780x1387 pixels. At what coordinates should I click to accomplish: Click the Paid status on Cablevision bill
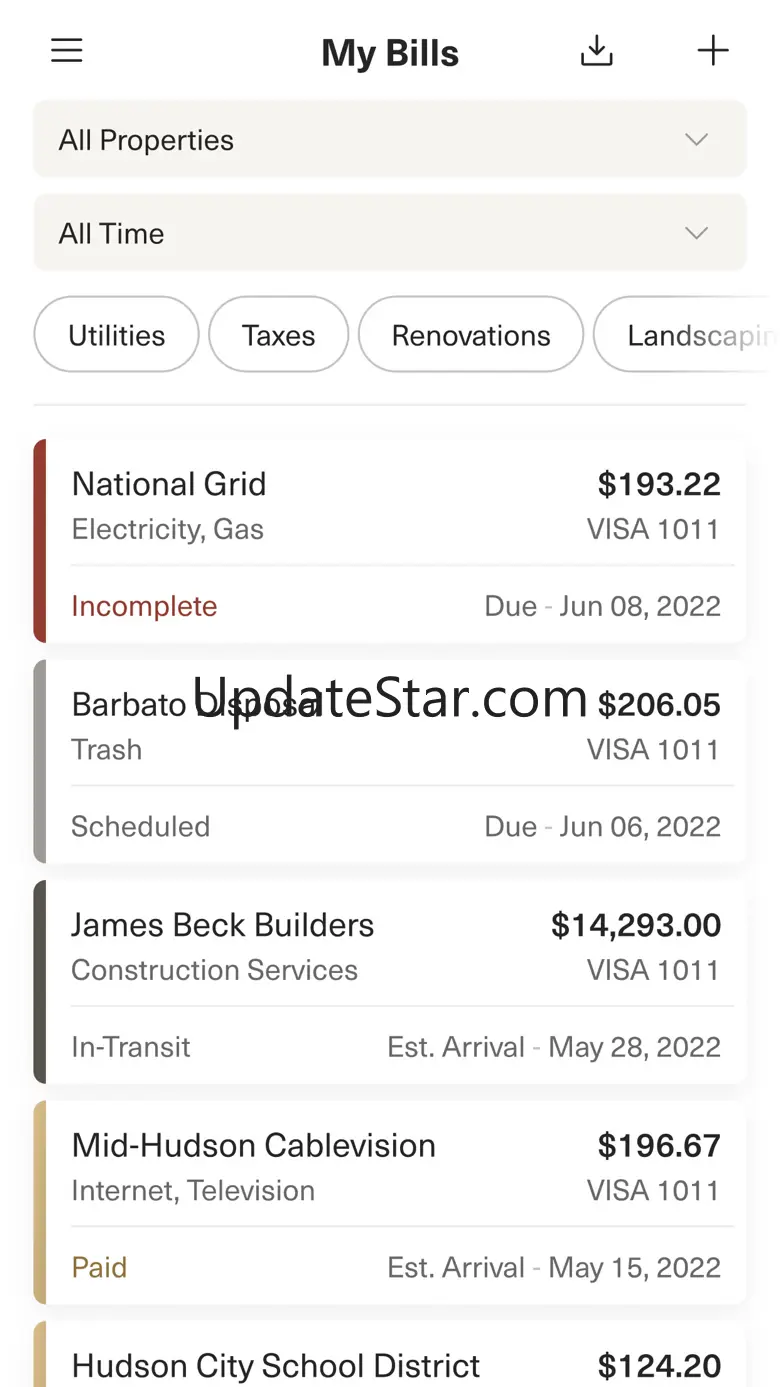click(x=99, y=1267)
